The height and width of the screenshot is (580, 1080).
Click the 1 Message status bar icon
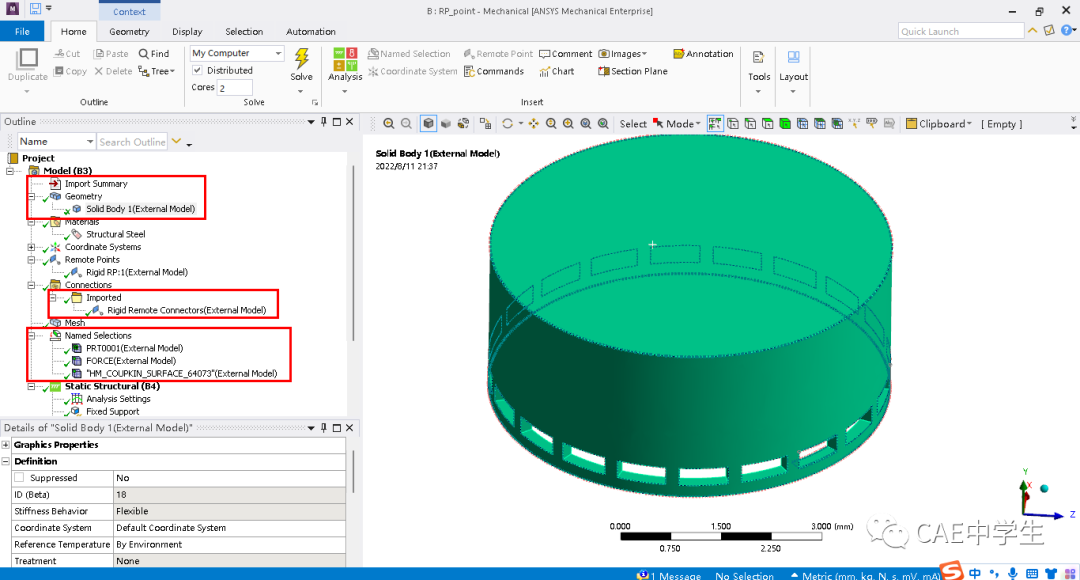[643, 575]
